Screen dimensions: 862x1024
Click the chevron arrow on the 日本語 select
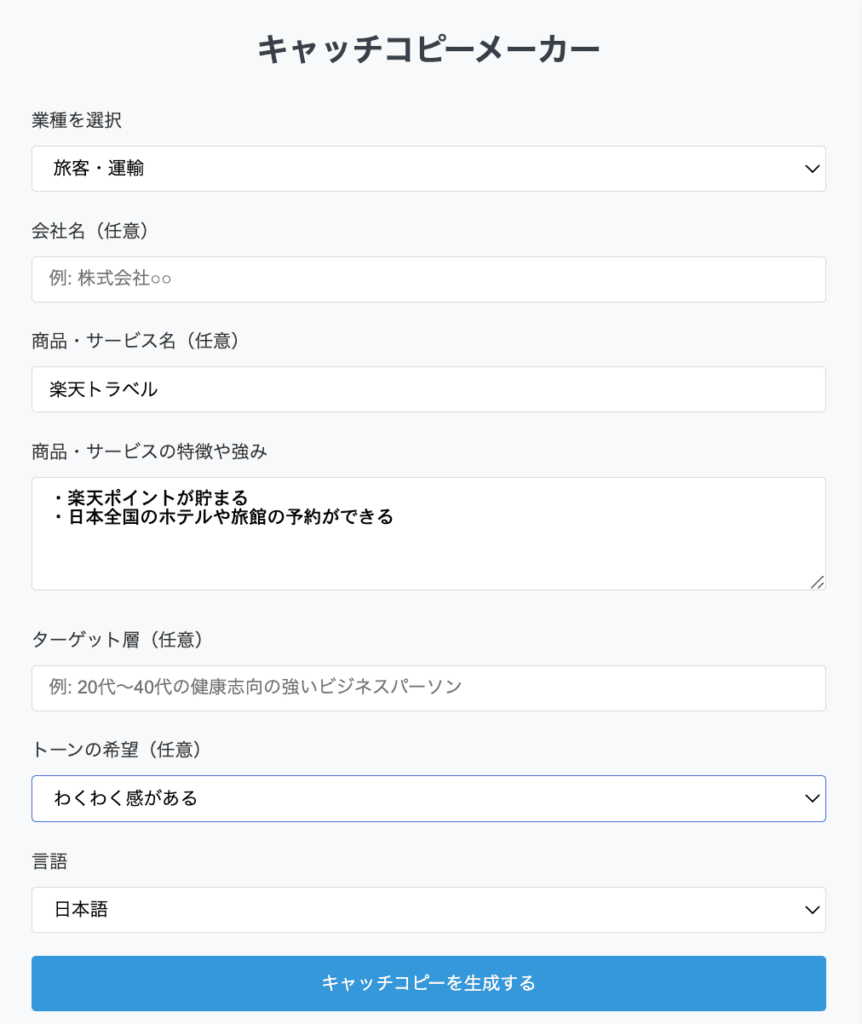tap(812, 910)
